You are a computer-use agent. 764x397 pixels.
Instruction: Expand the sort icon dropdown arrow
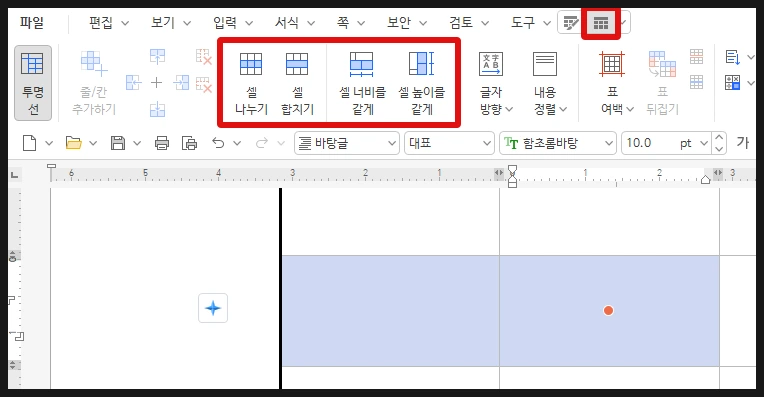pyautogui.click(x=751, y=57)
